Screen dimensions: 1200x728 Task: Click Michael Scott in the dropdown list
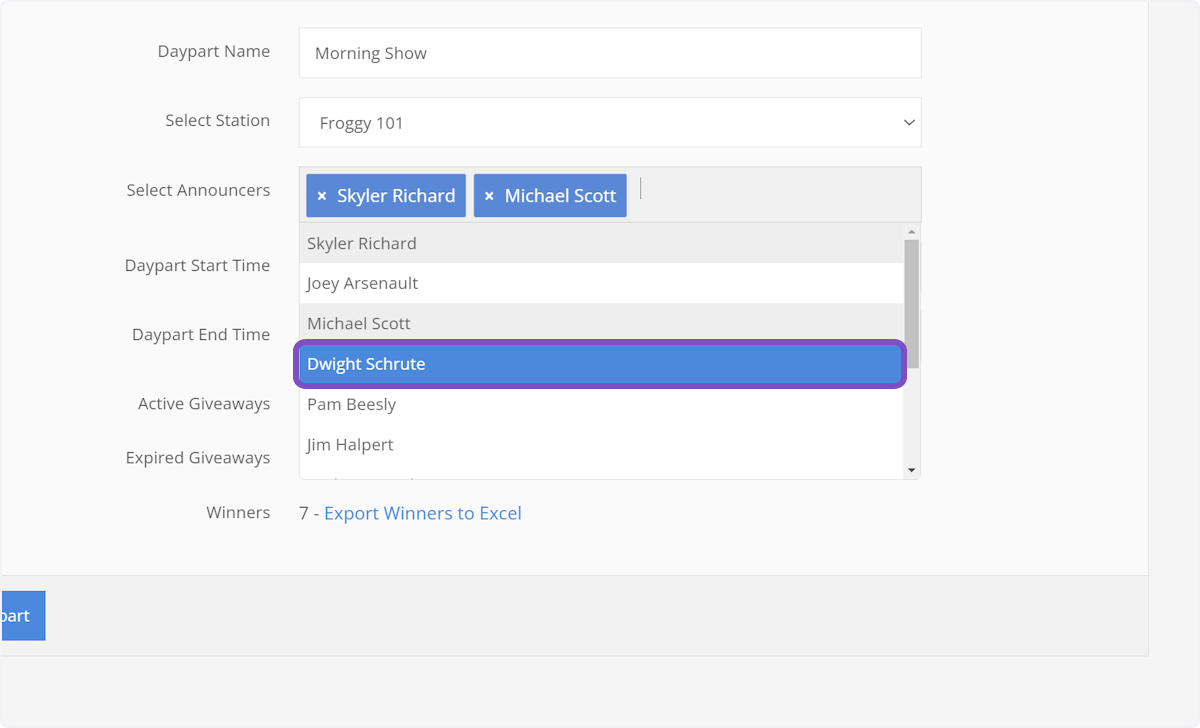(x=600, y=323)
